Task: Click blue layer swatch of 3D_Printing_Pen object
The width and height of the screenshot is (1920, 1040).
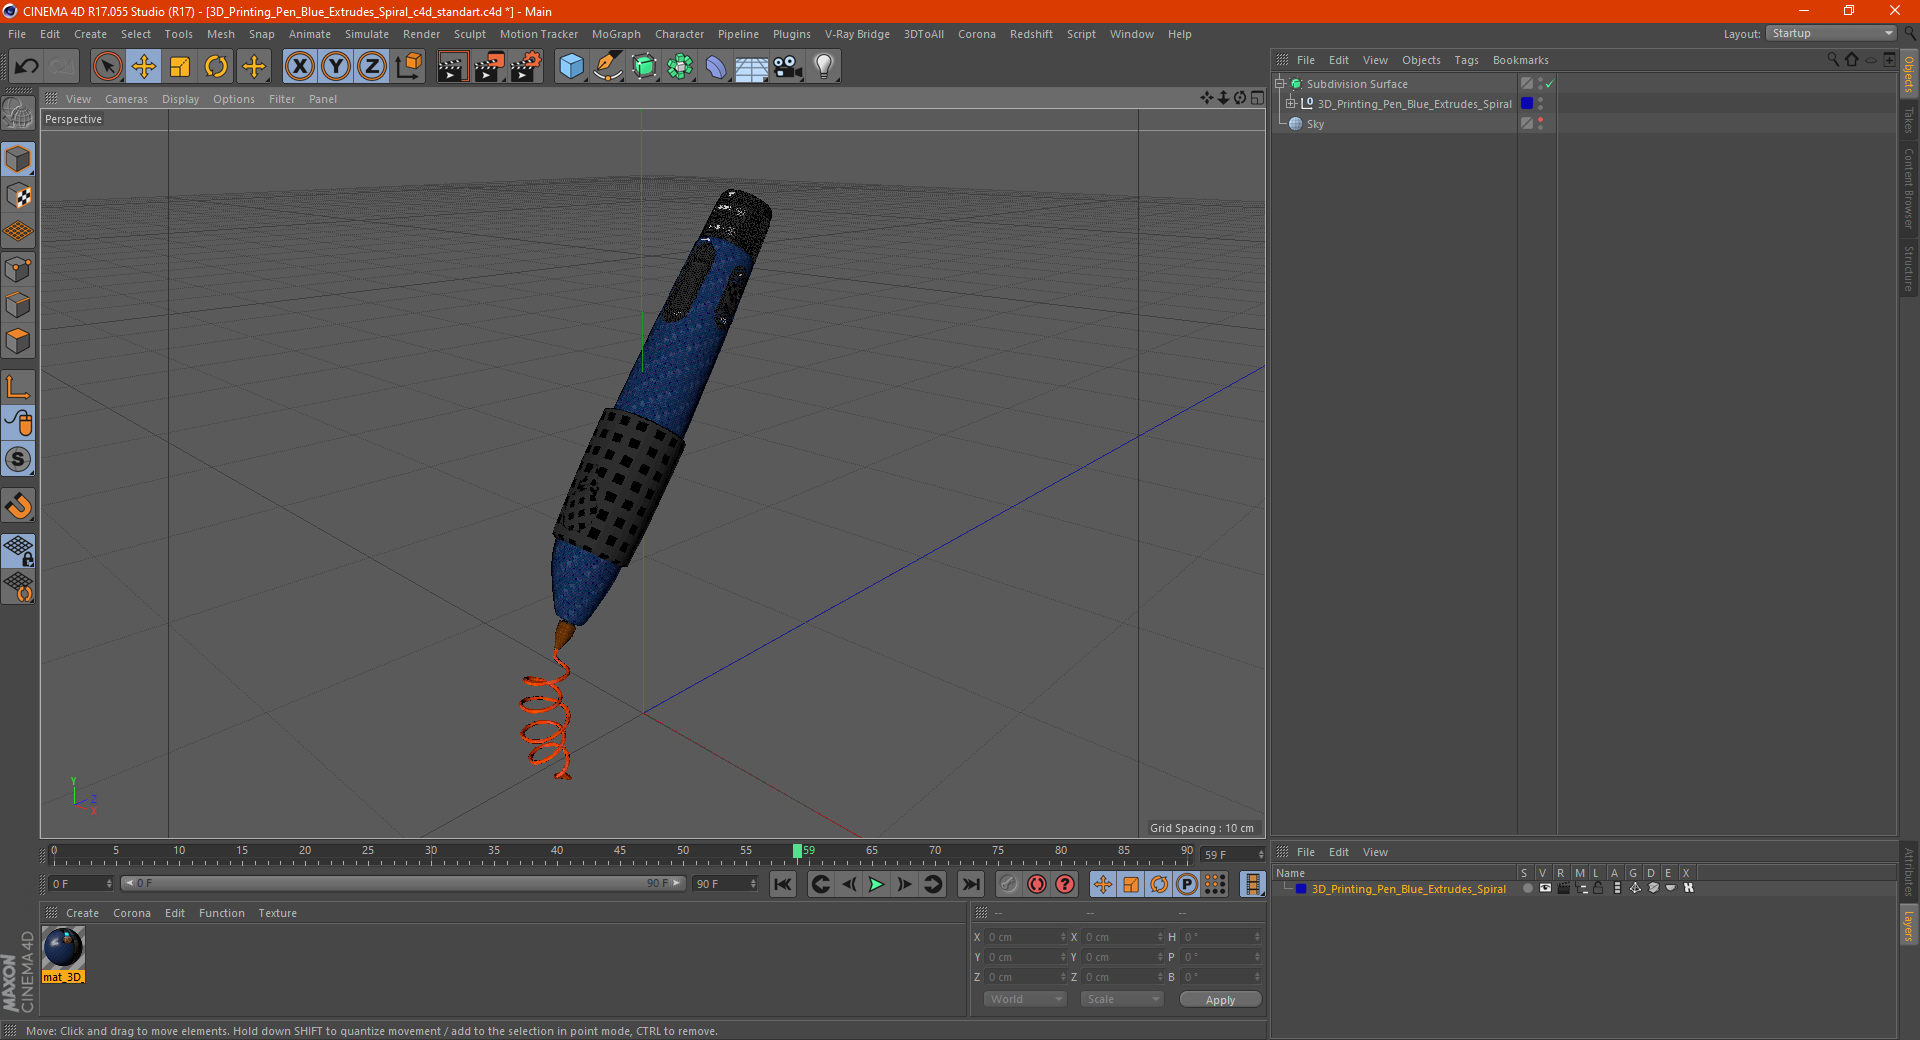Action: pyautogui.click(x=1527, y=104)
